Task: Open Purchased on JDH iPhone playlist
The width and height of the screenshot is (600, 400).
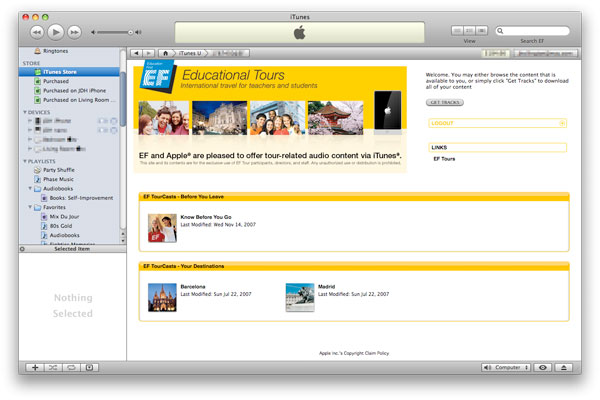Action: [x=75, y=91]
